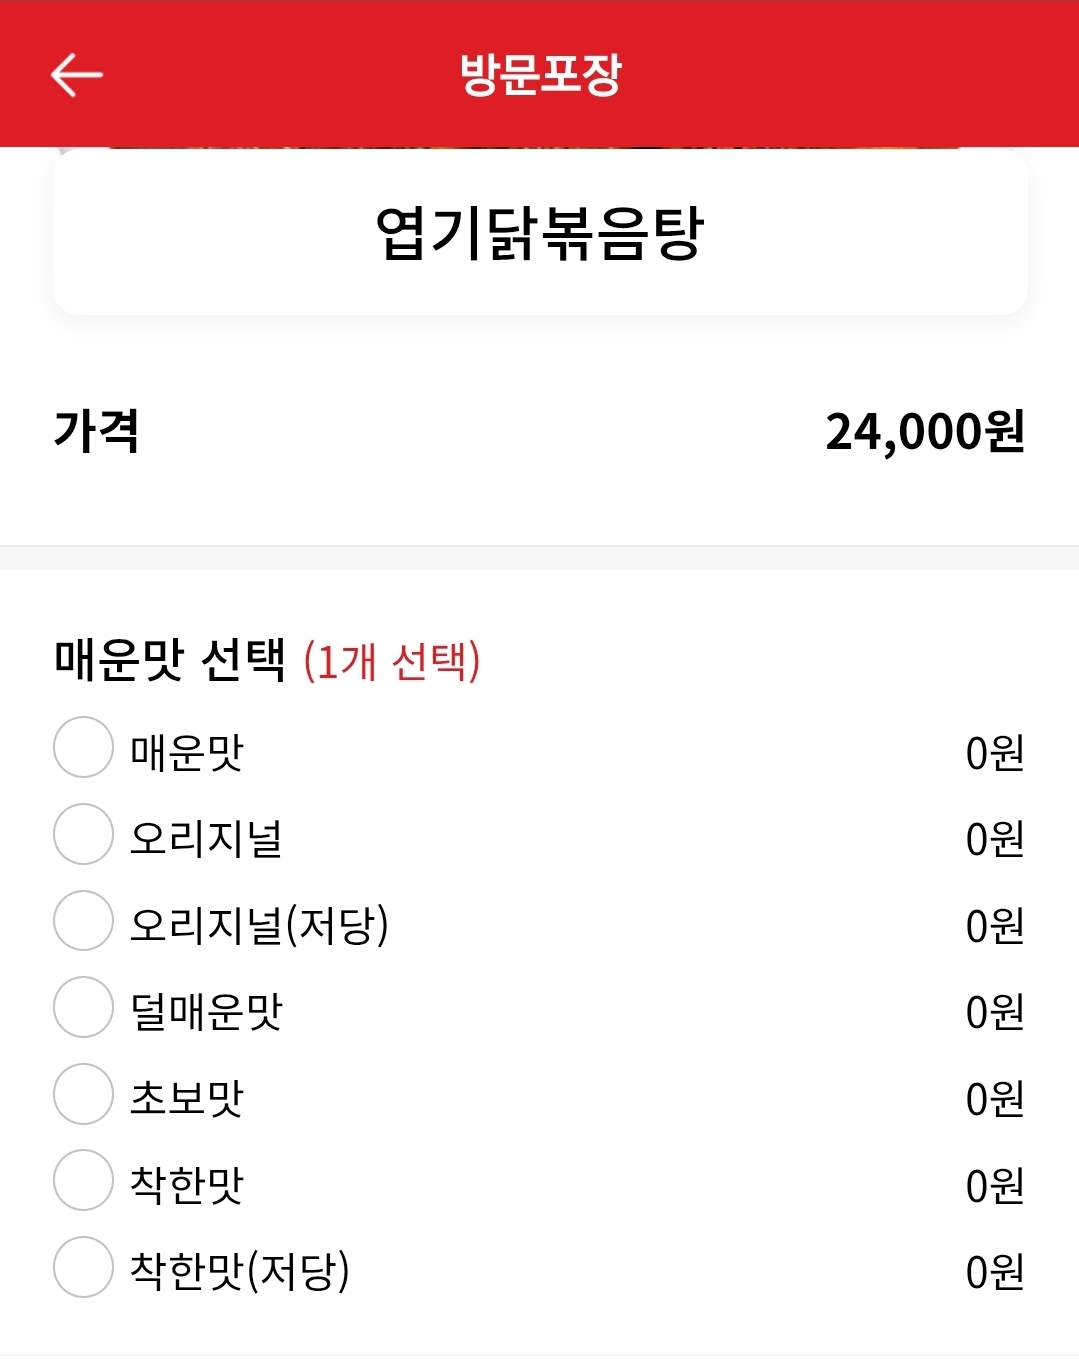The height and width of the screenshot is (1366, 1079).
Task: Click the 방문포장 header title
Action: click(x=540, y=75)
